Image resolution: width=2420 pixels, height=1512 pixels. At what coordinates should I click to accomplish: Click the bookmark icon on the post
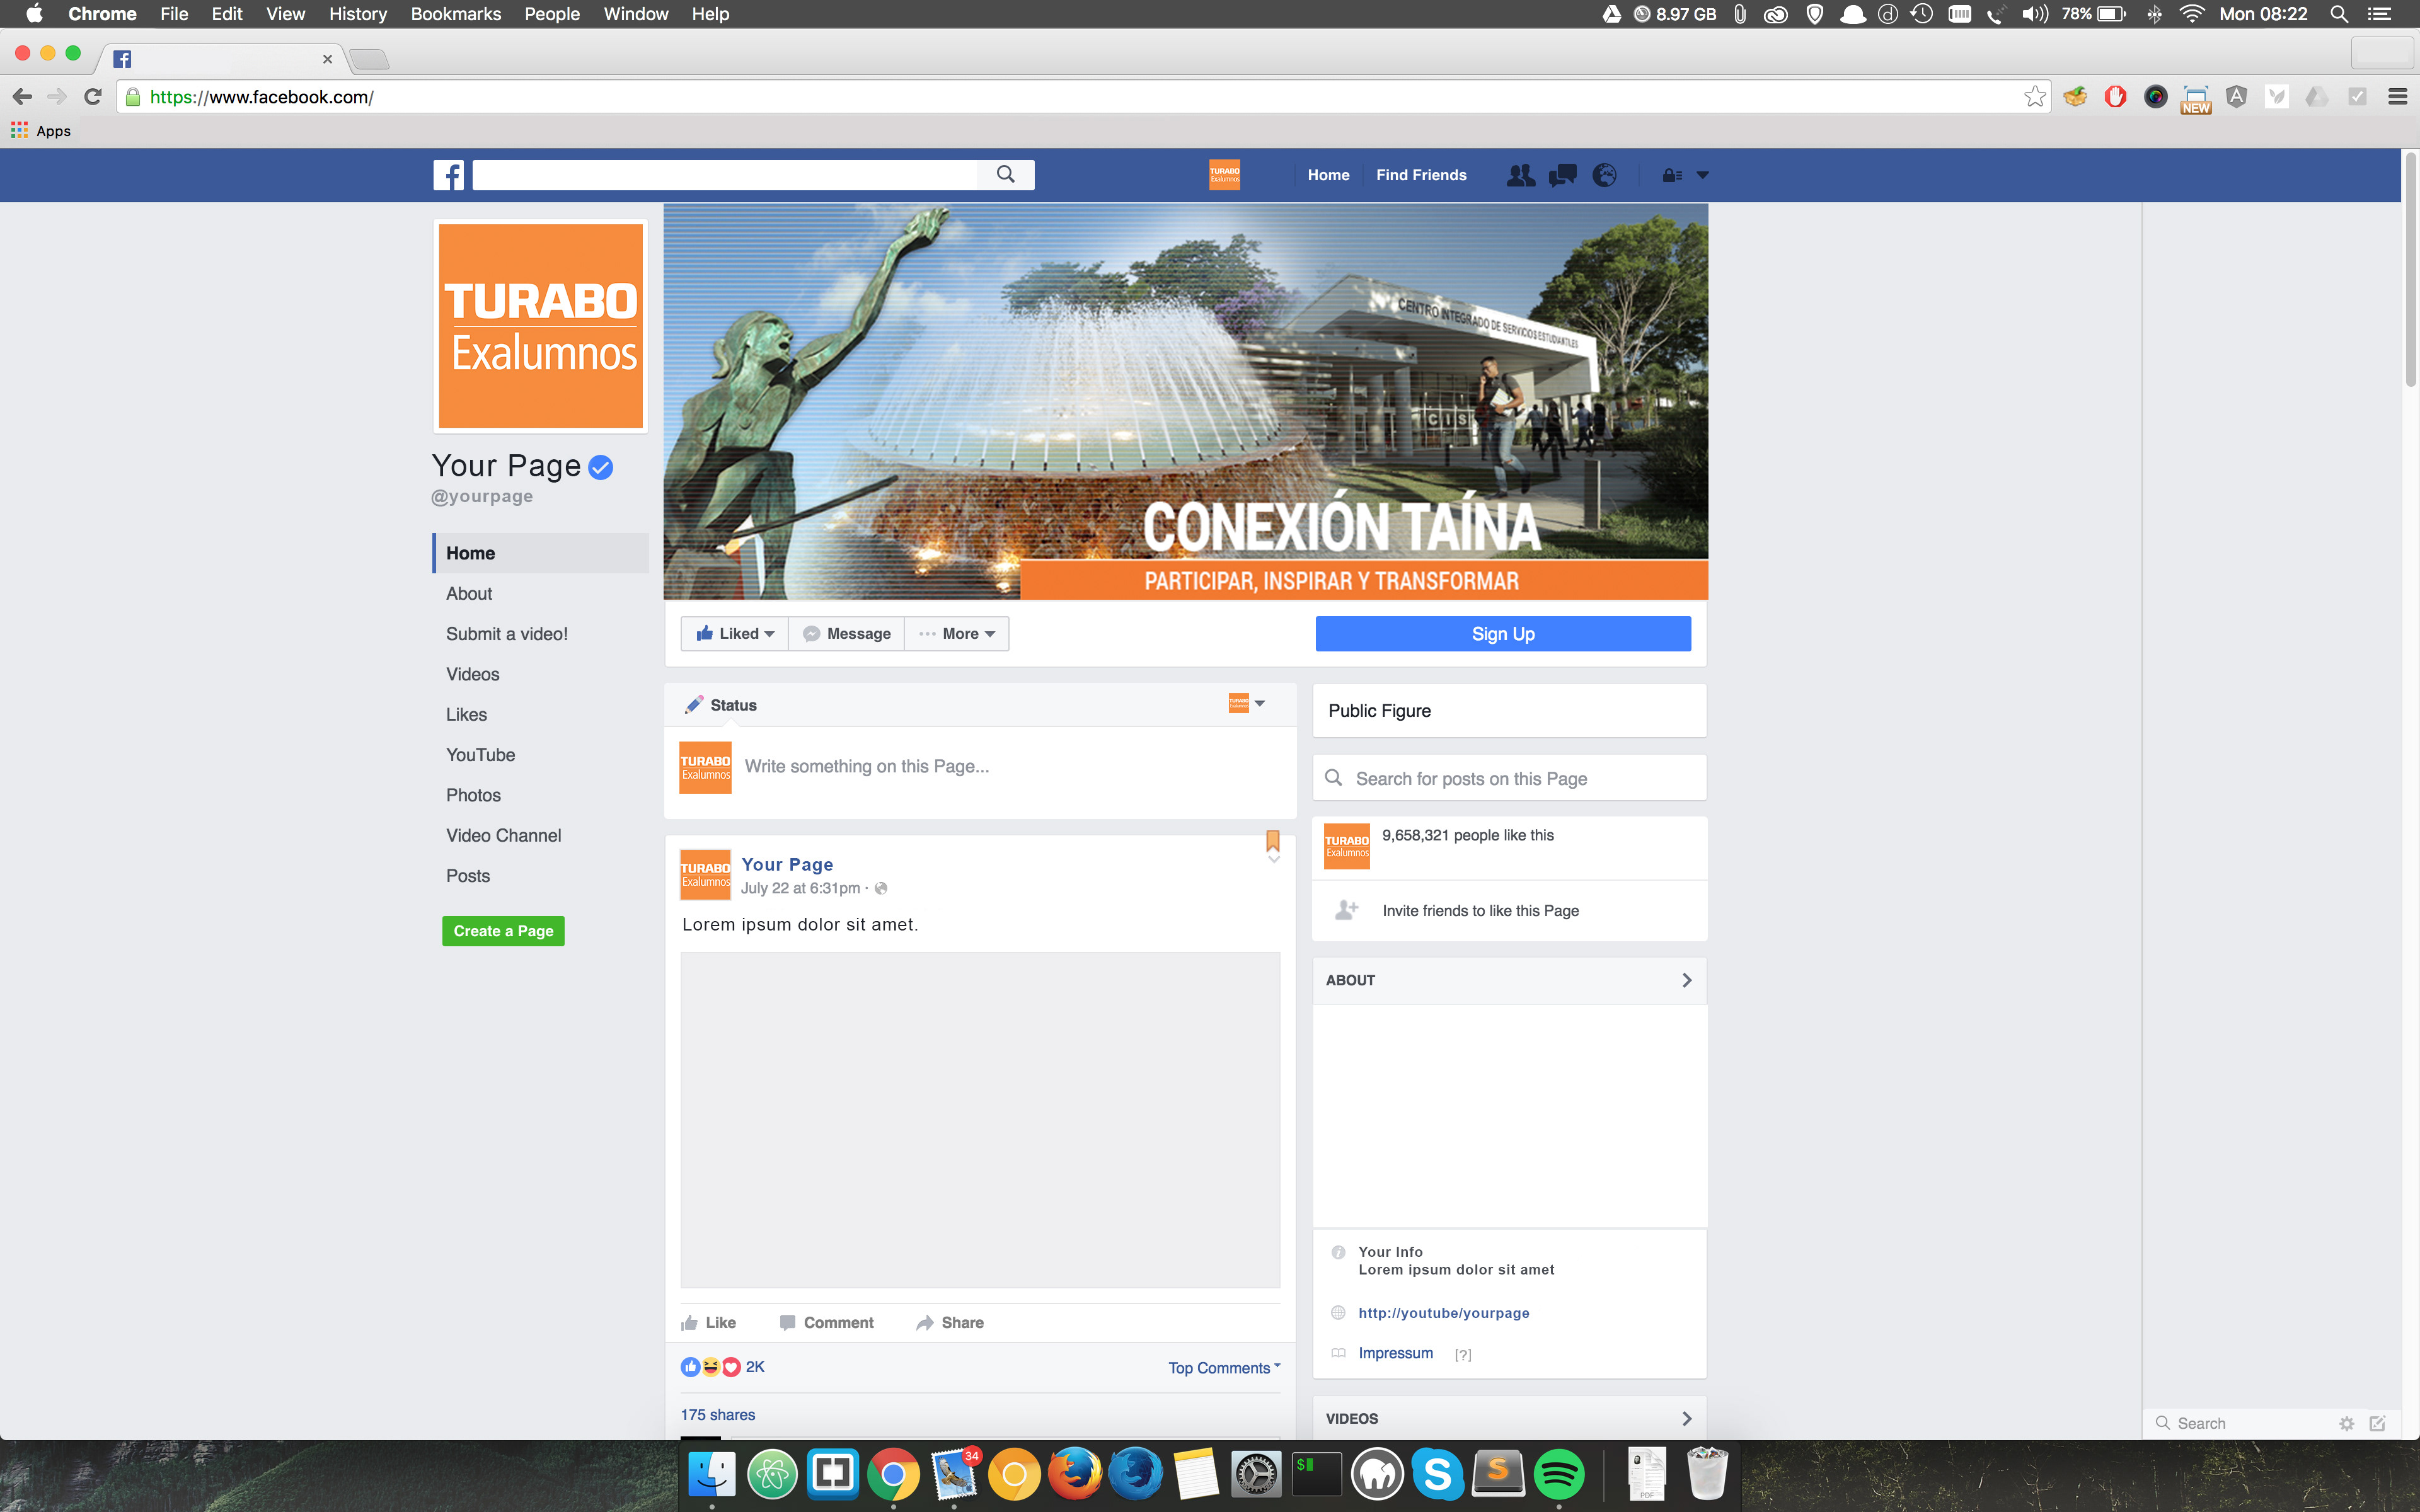pos(1273,840)
